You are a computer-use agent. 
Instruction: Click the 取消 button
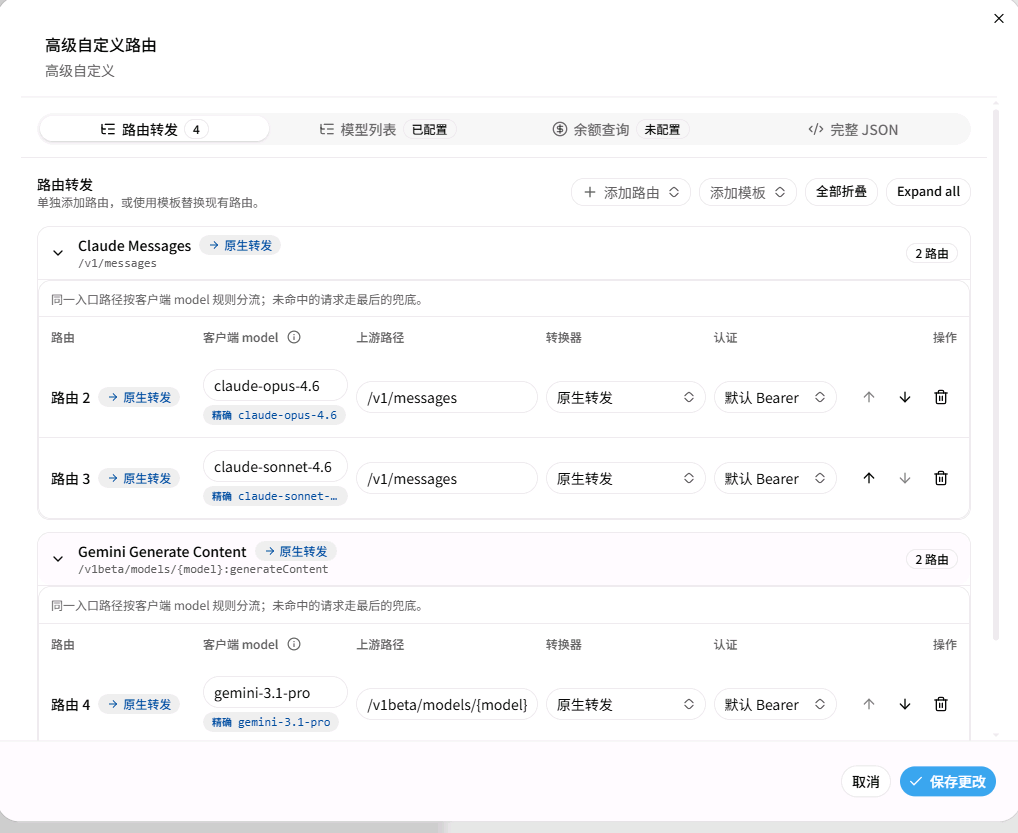point(865,782)
